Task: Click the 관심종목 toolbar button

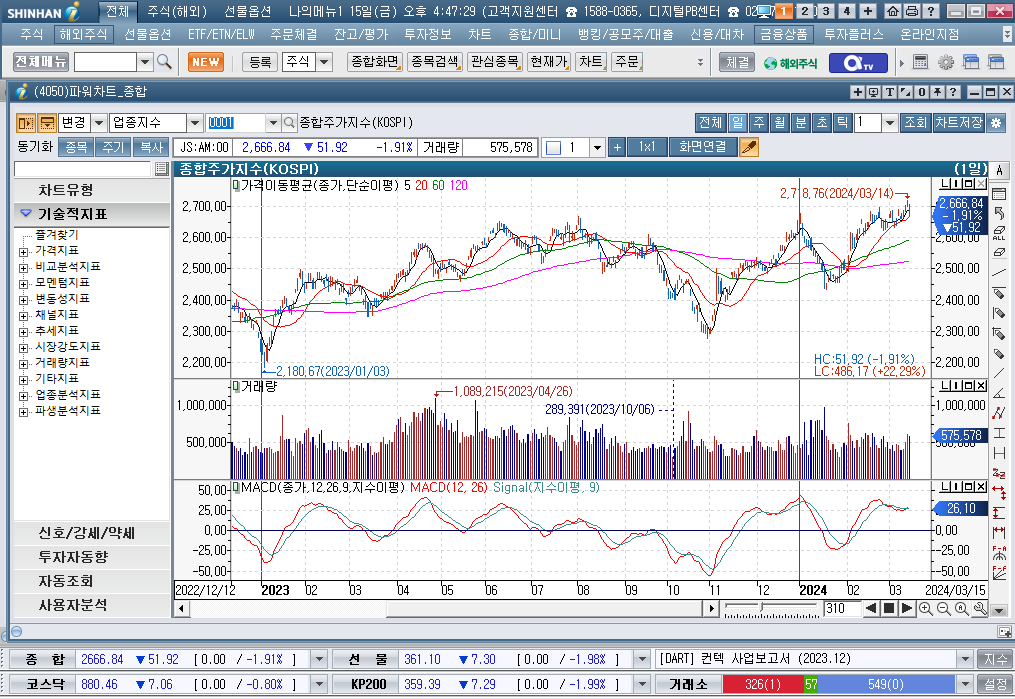Action: click(495, 62)
